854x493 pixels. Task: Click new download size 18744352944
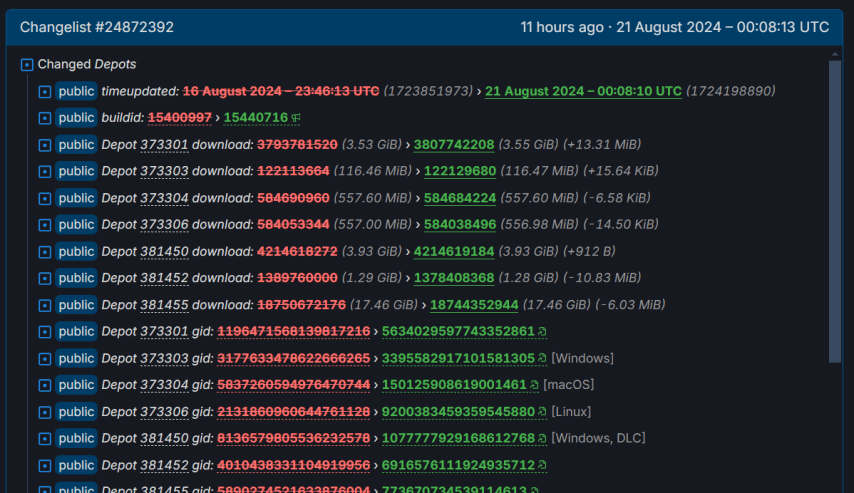(x=474, y=305)
